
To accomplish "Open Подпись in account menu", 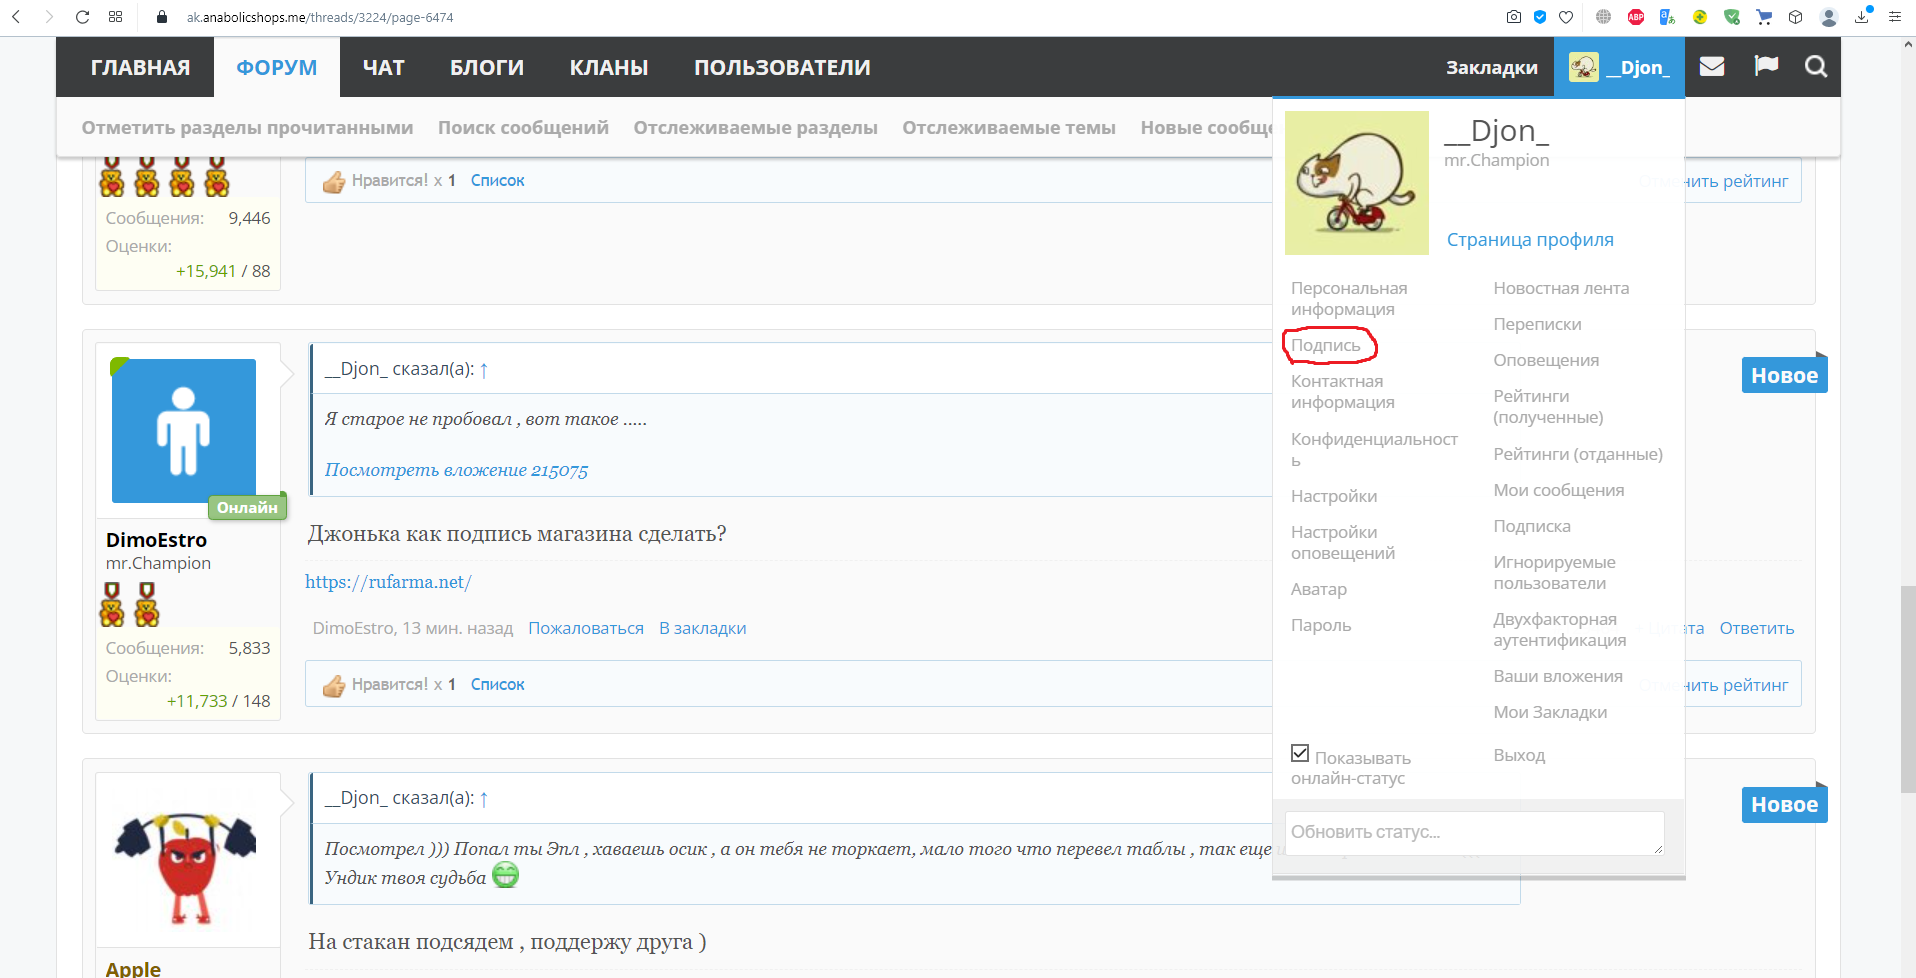I will coord(1326,345).
